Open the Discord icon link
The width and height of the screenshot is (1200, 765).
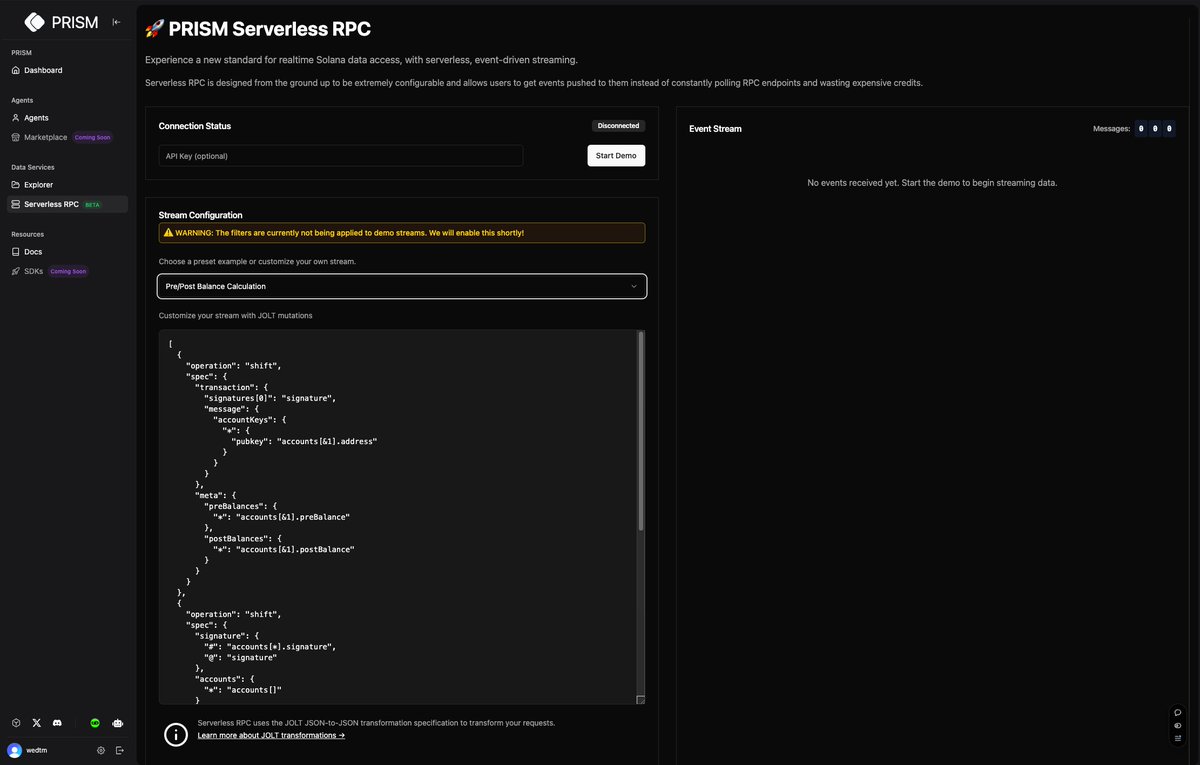58,722
